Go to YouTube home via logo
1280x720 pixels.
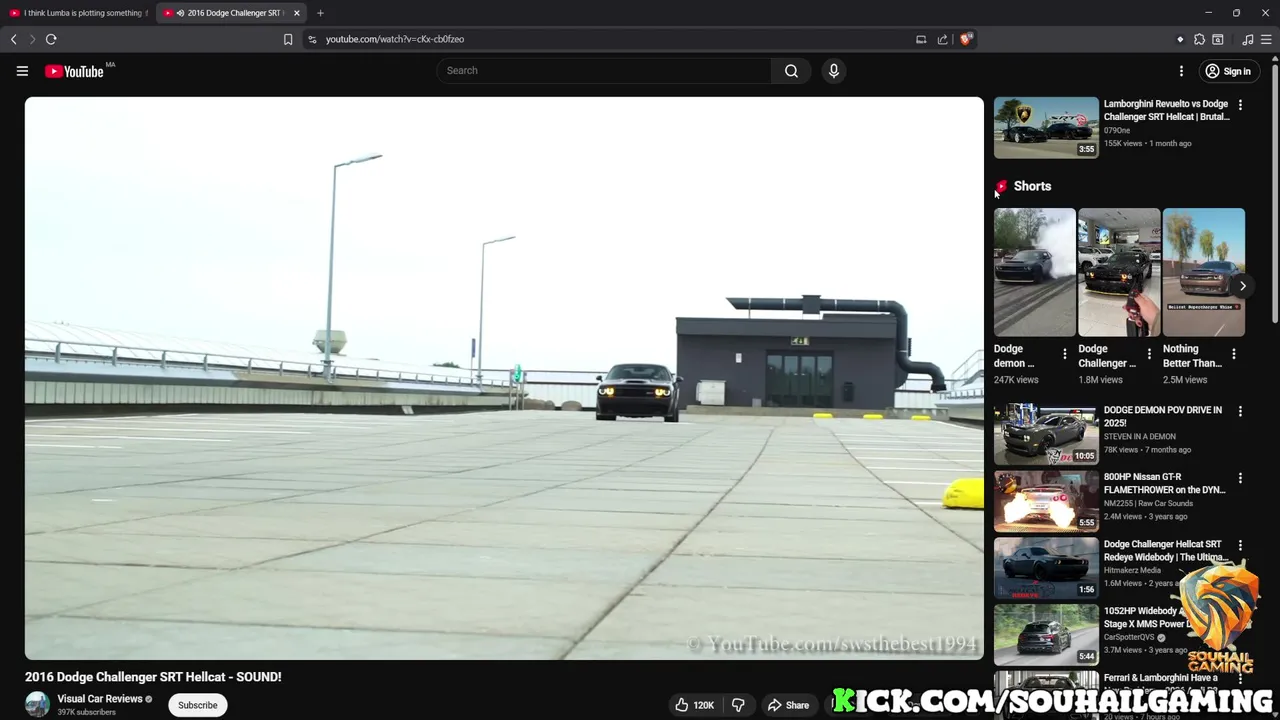[x=74, y=71]
